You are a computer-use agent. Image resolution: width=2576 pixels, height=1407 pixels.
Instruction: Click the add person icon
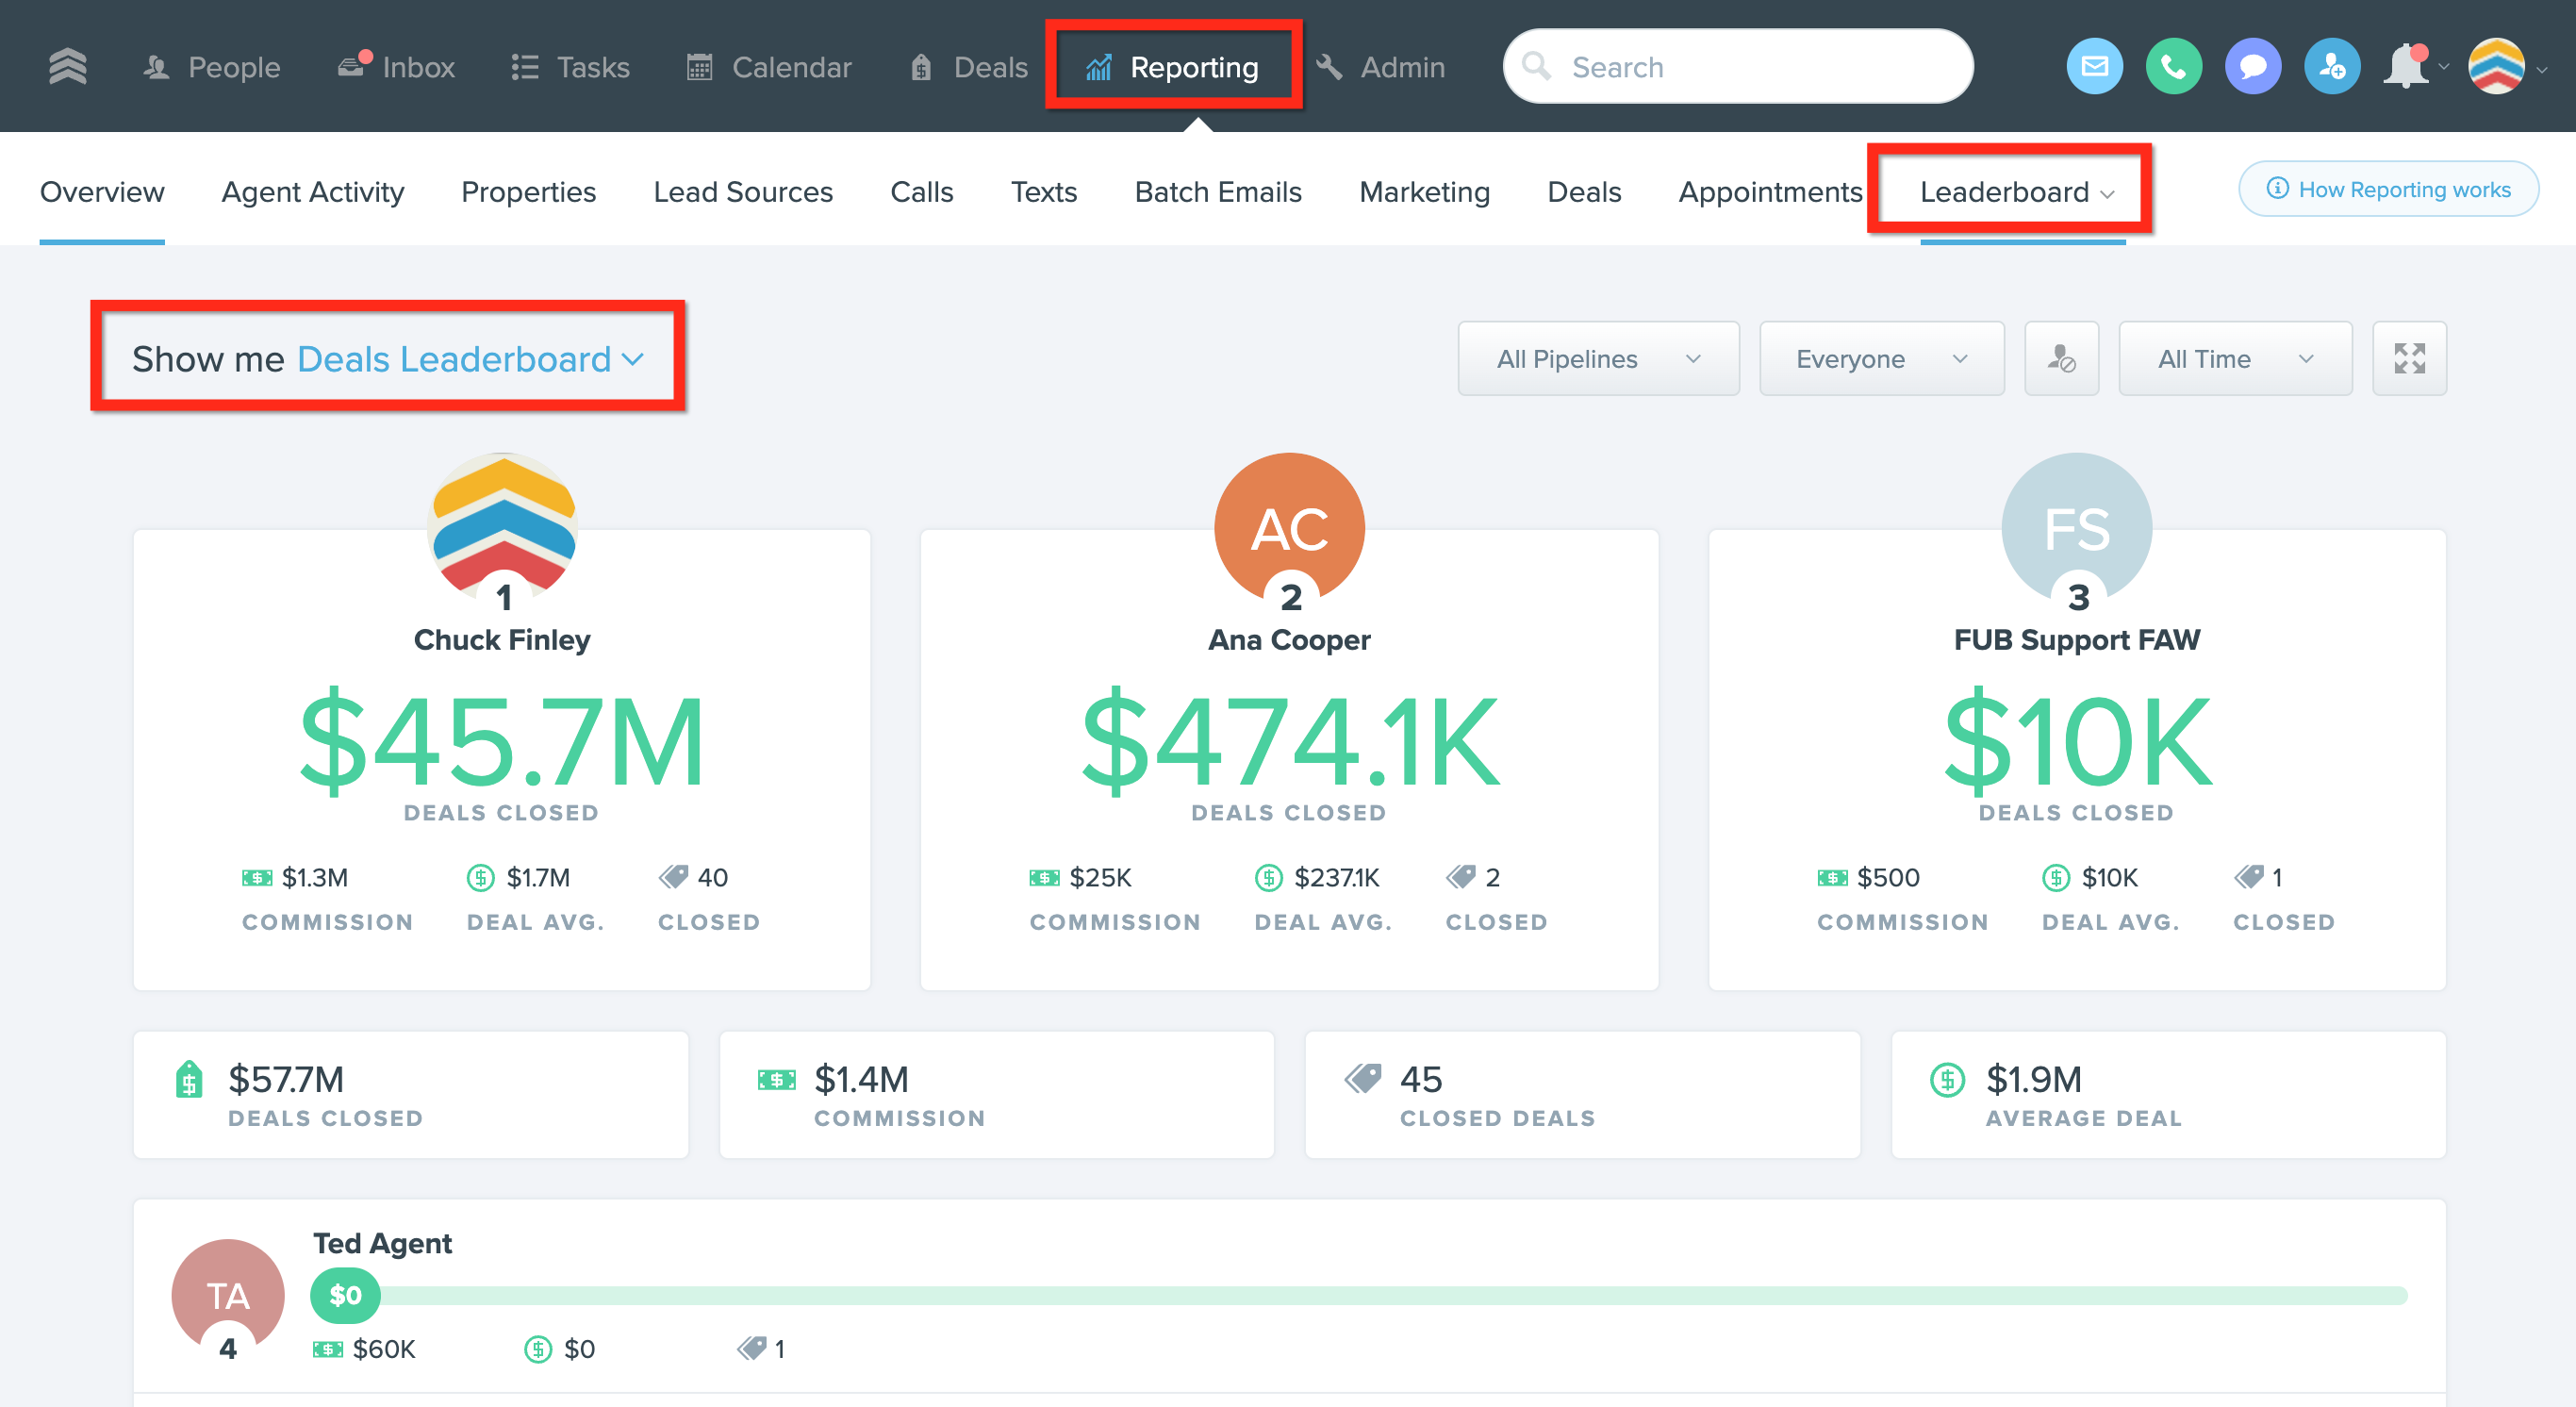[2331, 67]
